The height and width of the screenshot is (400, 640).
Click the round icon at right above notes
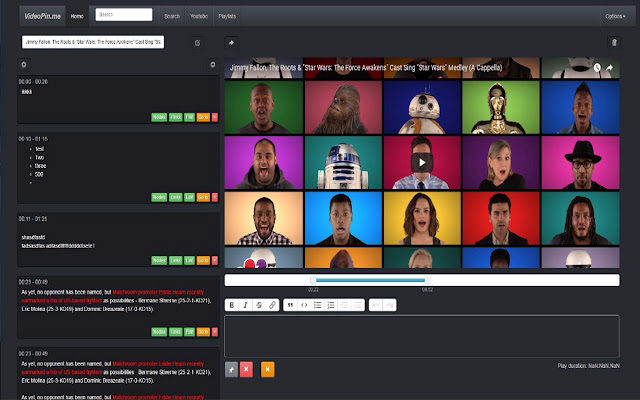[x=213, y=64]
